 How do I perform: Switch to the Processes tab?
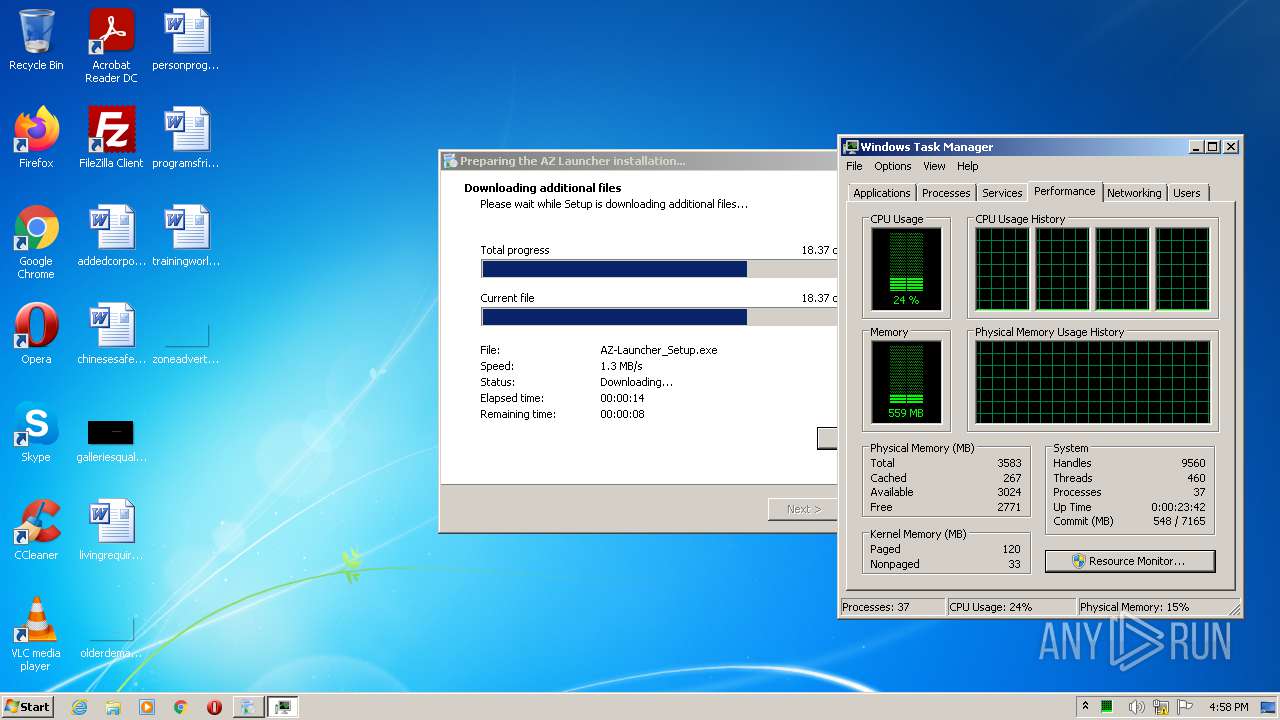coord(946,193)
